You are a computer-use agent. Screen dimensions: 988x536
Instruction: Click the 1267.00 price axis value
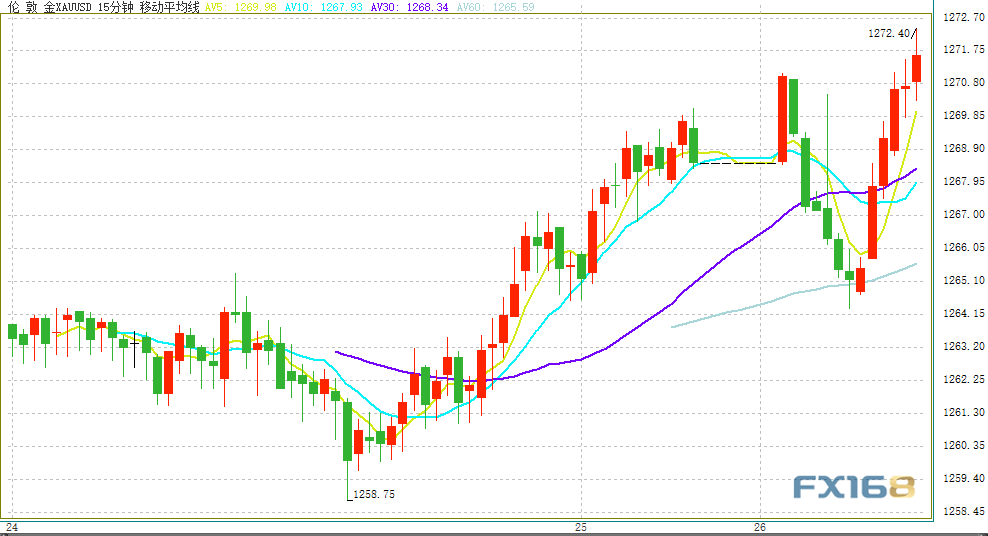click(x=963, y=214)
